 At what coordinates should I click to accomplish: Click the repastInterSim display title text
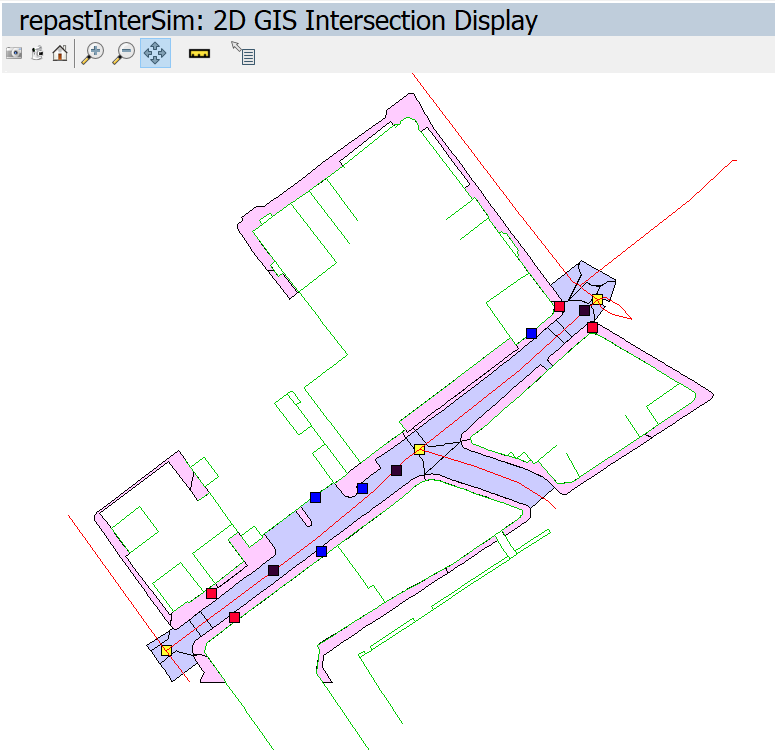click(278, 21)
